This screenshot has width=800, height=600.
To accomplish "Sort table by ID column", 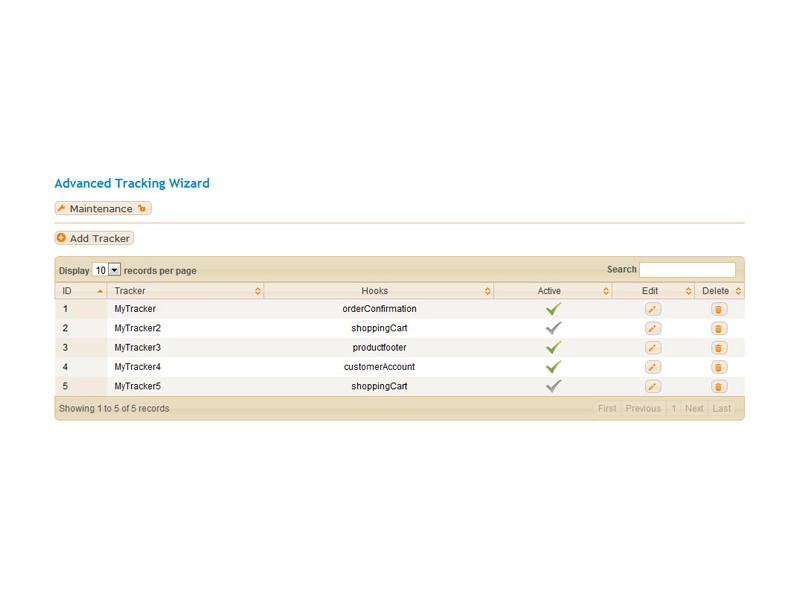I will 81,291.
